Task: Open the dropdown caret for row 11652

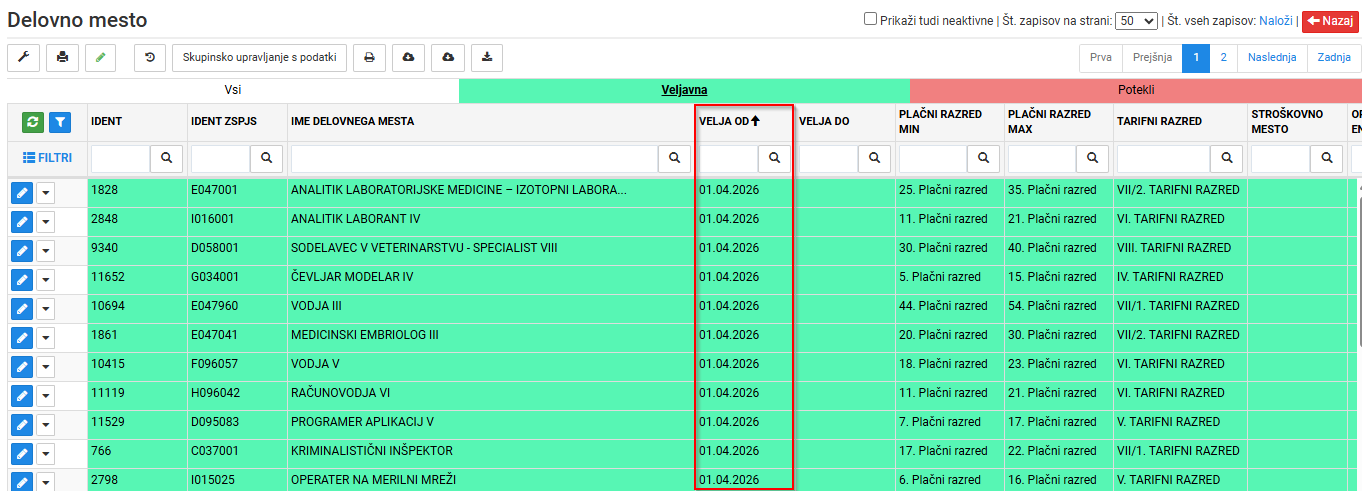Action: pos(45,280)
